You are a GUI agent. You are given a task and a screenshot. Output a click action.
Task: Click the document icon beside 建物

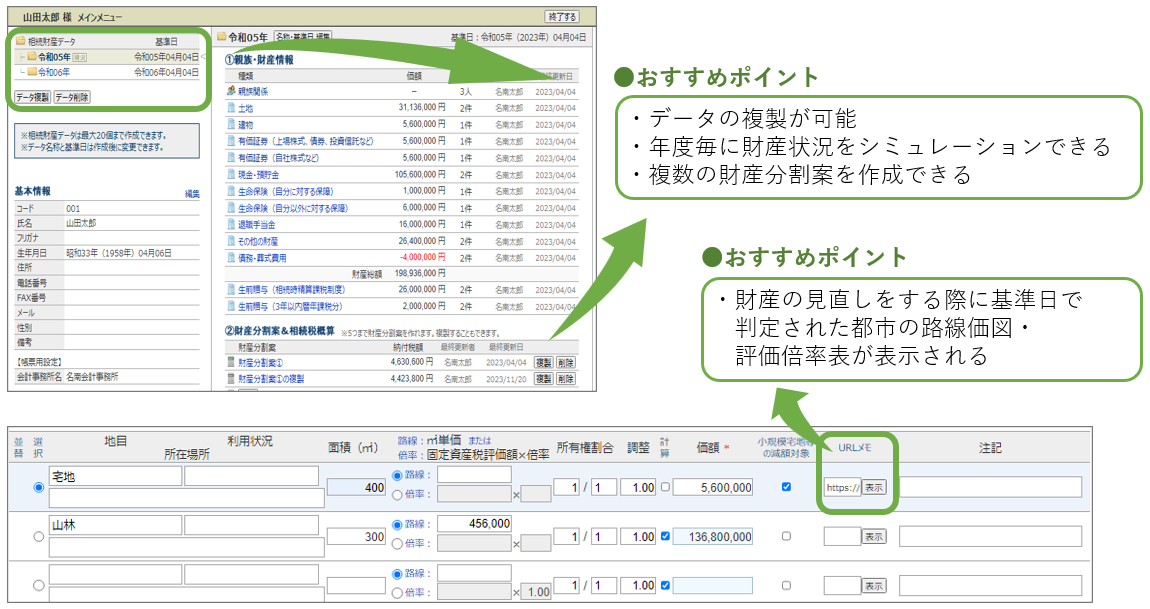coord(231,124)
